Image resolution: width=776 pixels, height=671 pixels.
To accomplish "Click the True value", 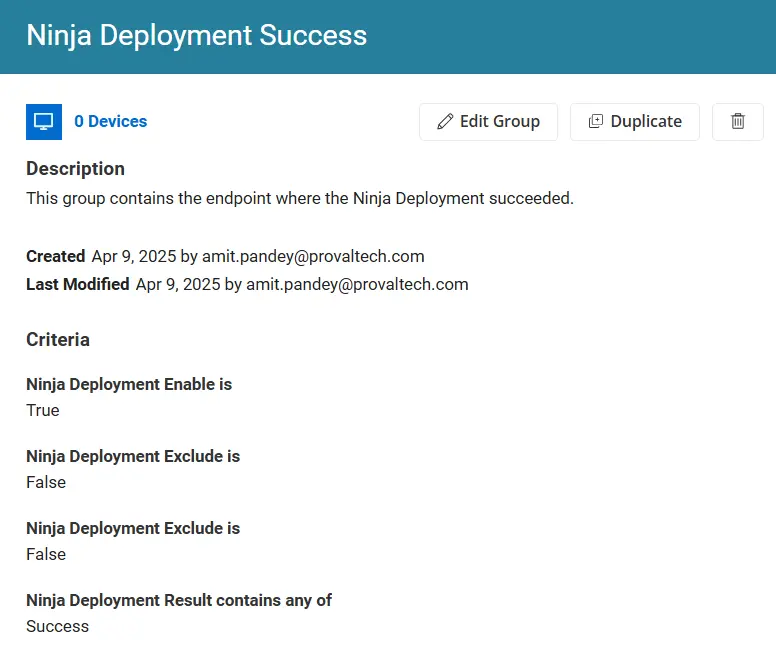I will tap(43, 411).
